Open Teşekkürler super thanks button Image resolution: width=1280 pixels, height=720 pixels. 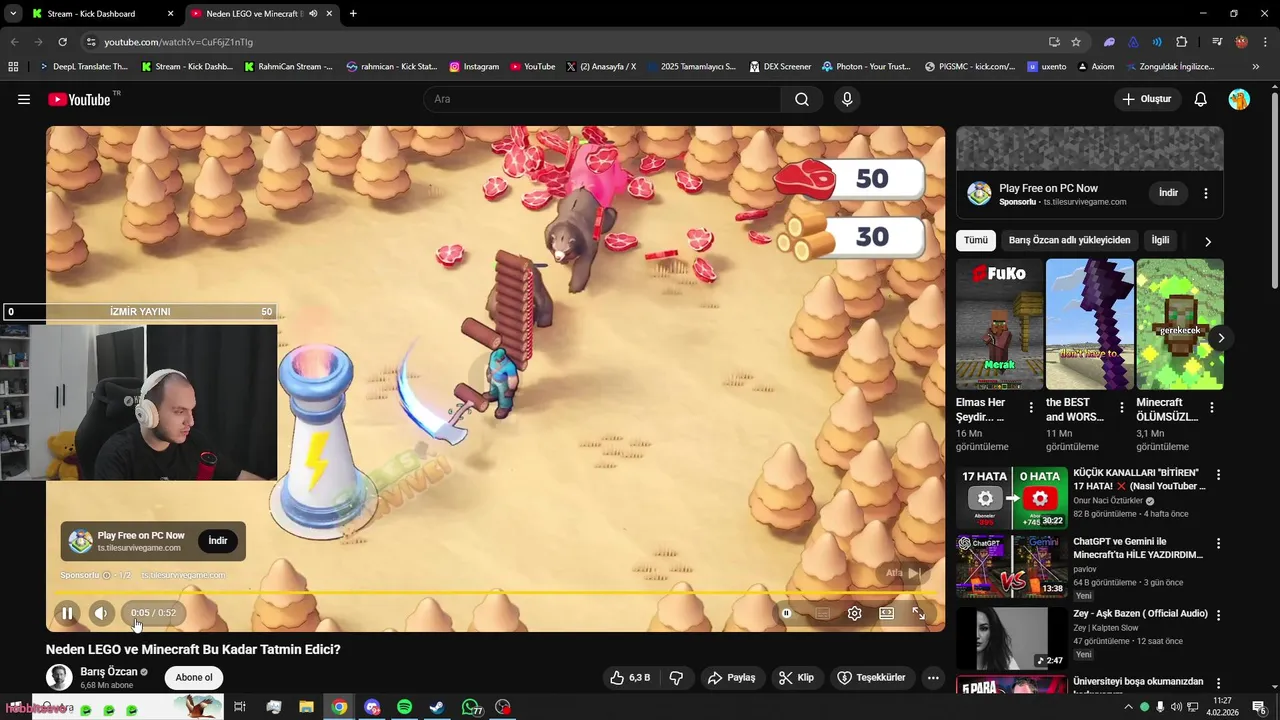pos(872,677)
